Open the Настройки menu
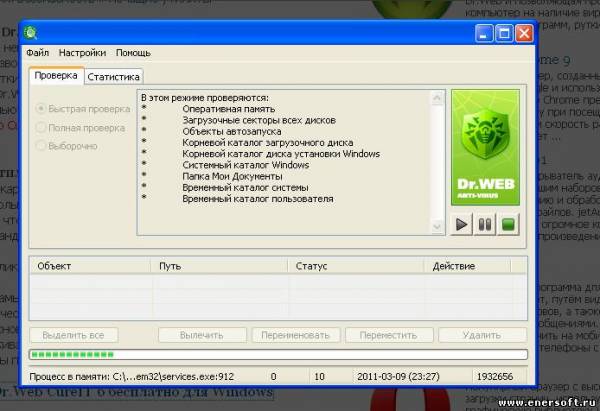The height and width of the screenshot is (411, 600). pos(82,53)
